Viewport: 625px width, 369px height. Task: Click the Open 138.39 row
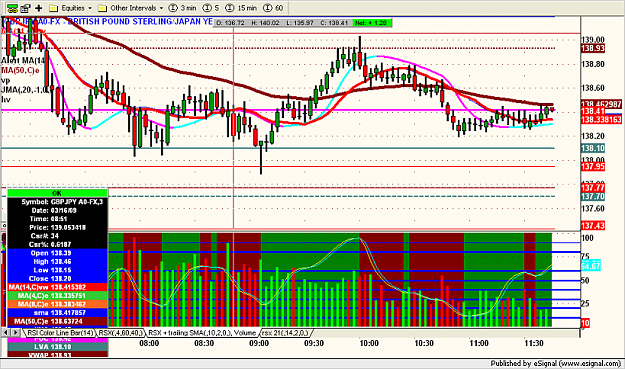coord(57,253)
